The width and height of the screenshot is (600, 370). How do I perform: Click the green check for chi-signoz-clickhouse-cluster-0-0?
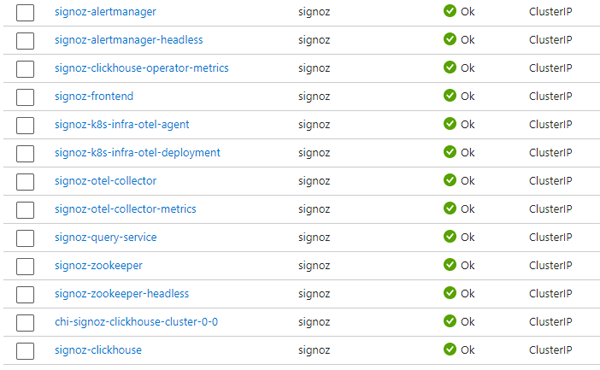(x=450, y=321)
